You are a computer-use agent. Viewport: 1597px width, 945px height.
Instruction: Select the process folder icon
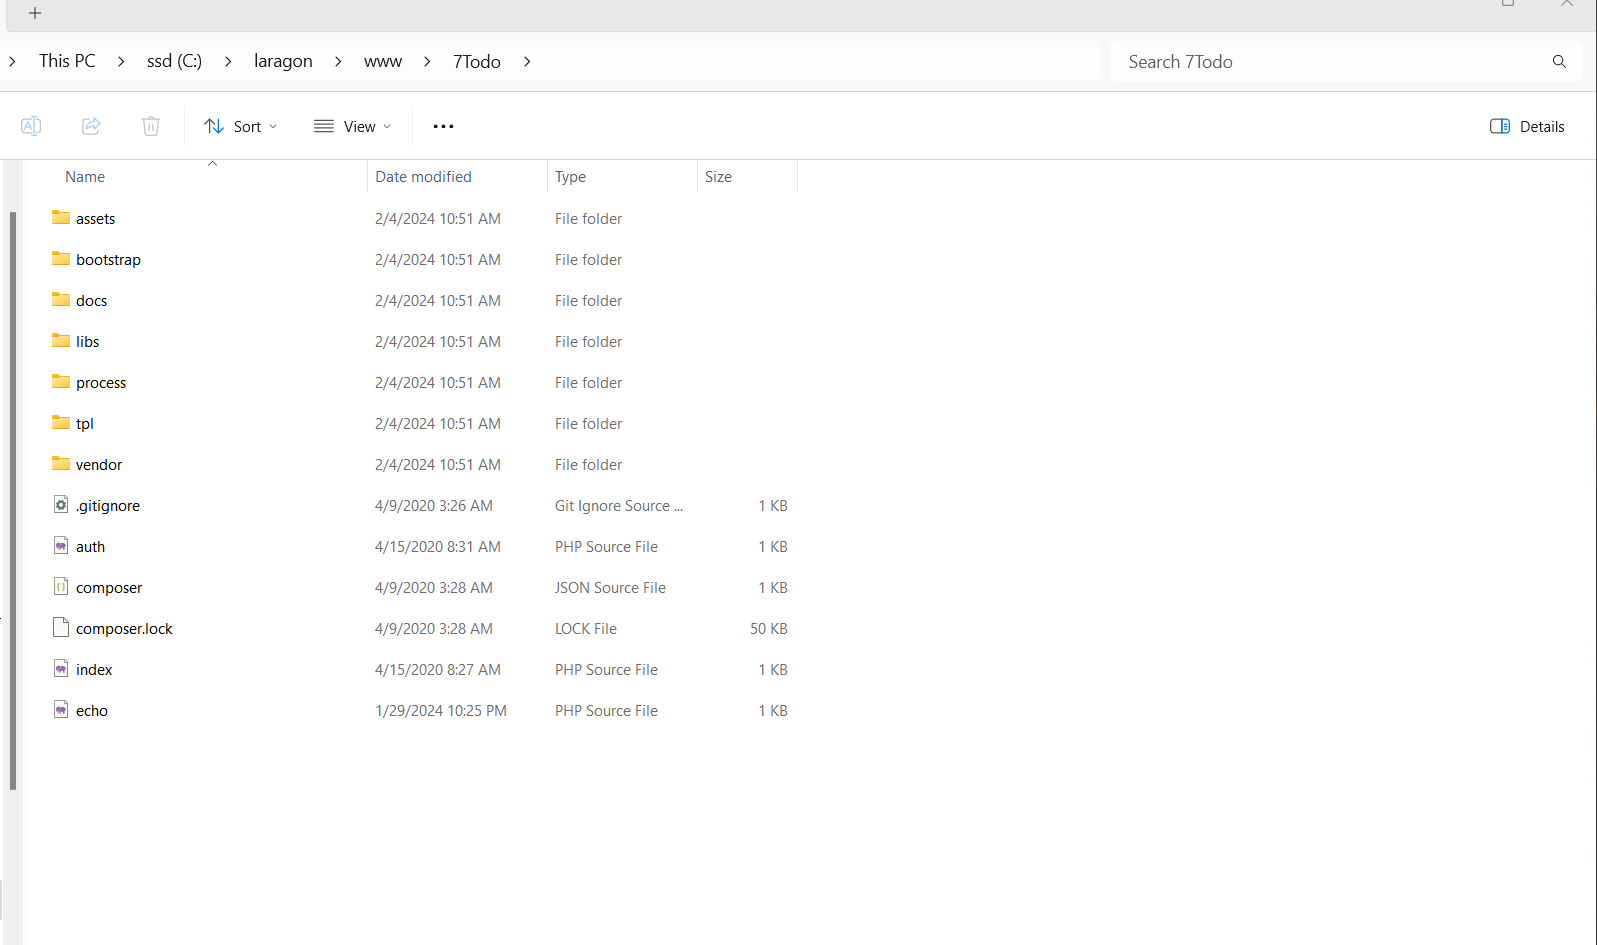(61, 381)
